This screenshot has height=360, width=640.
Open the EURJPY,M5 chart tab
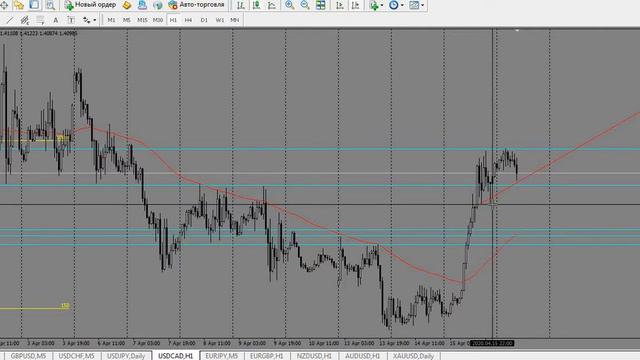tap(222, 356)
